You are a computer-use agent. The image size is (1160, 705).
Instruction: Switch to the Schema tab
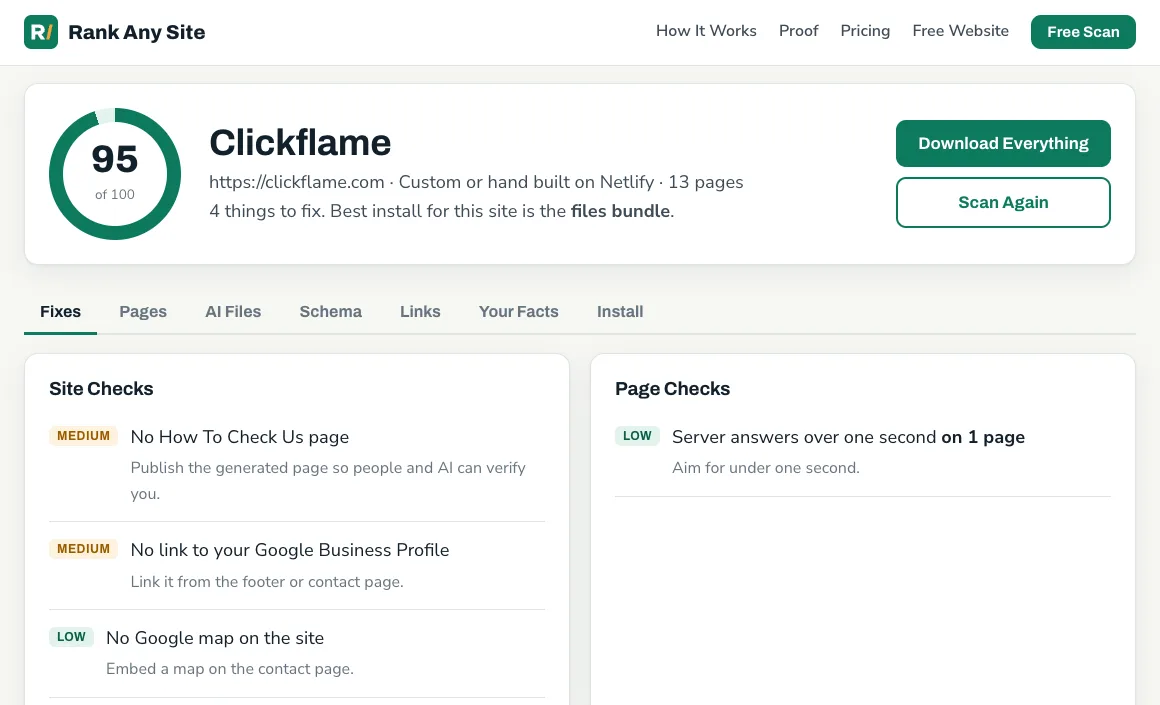[331, 311]
